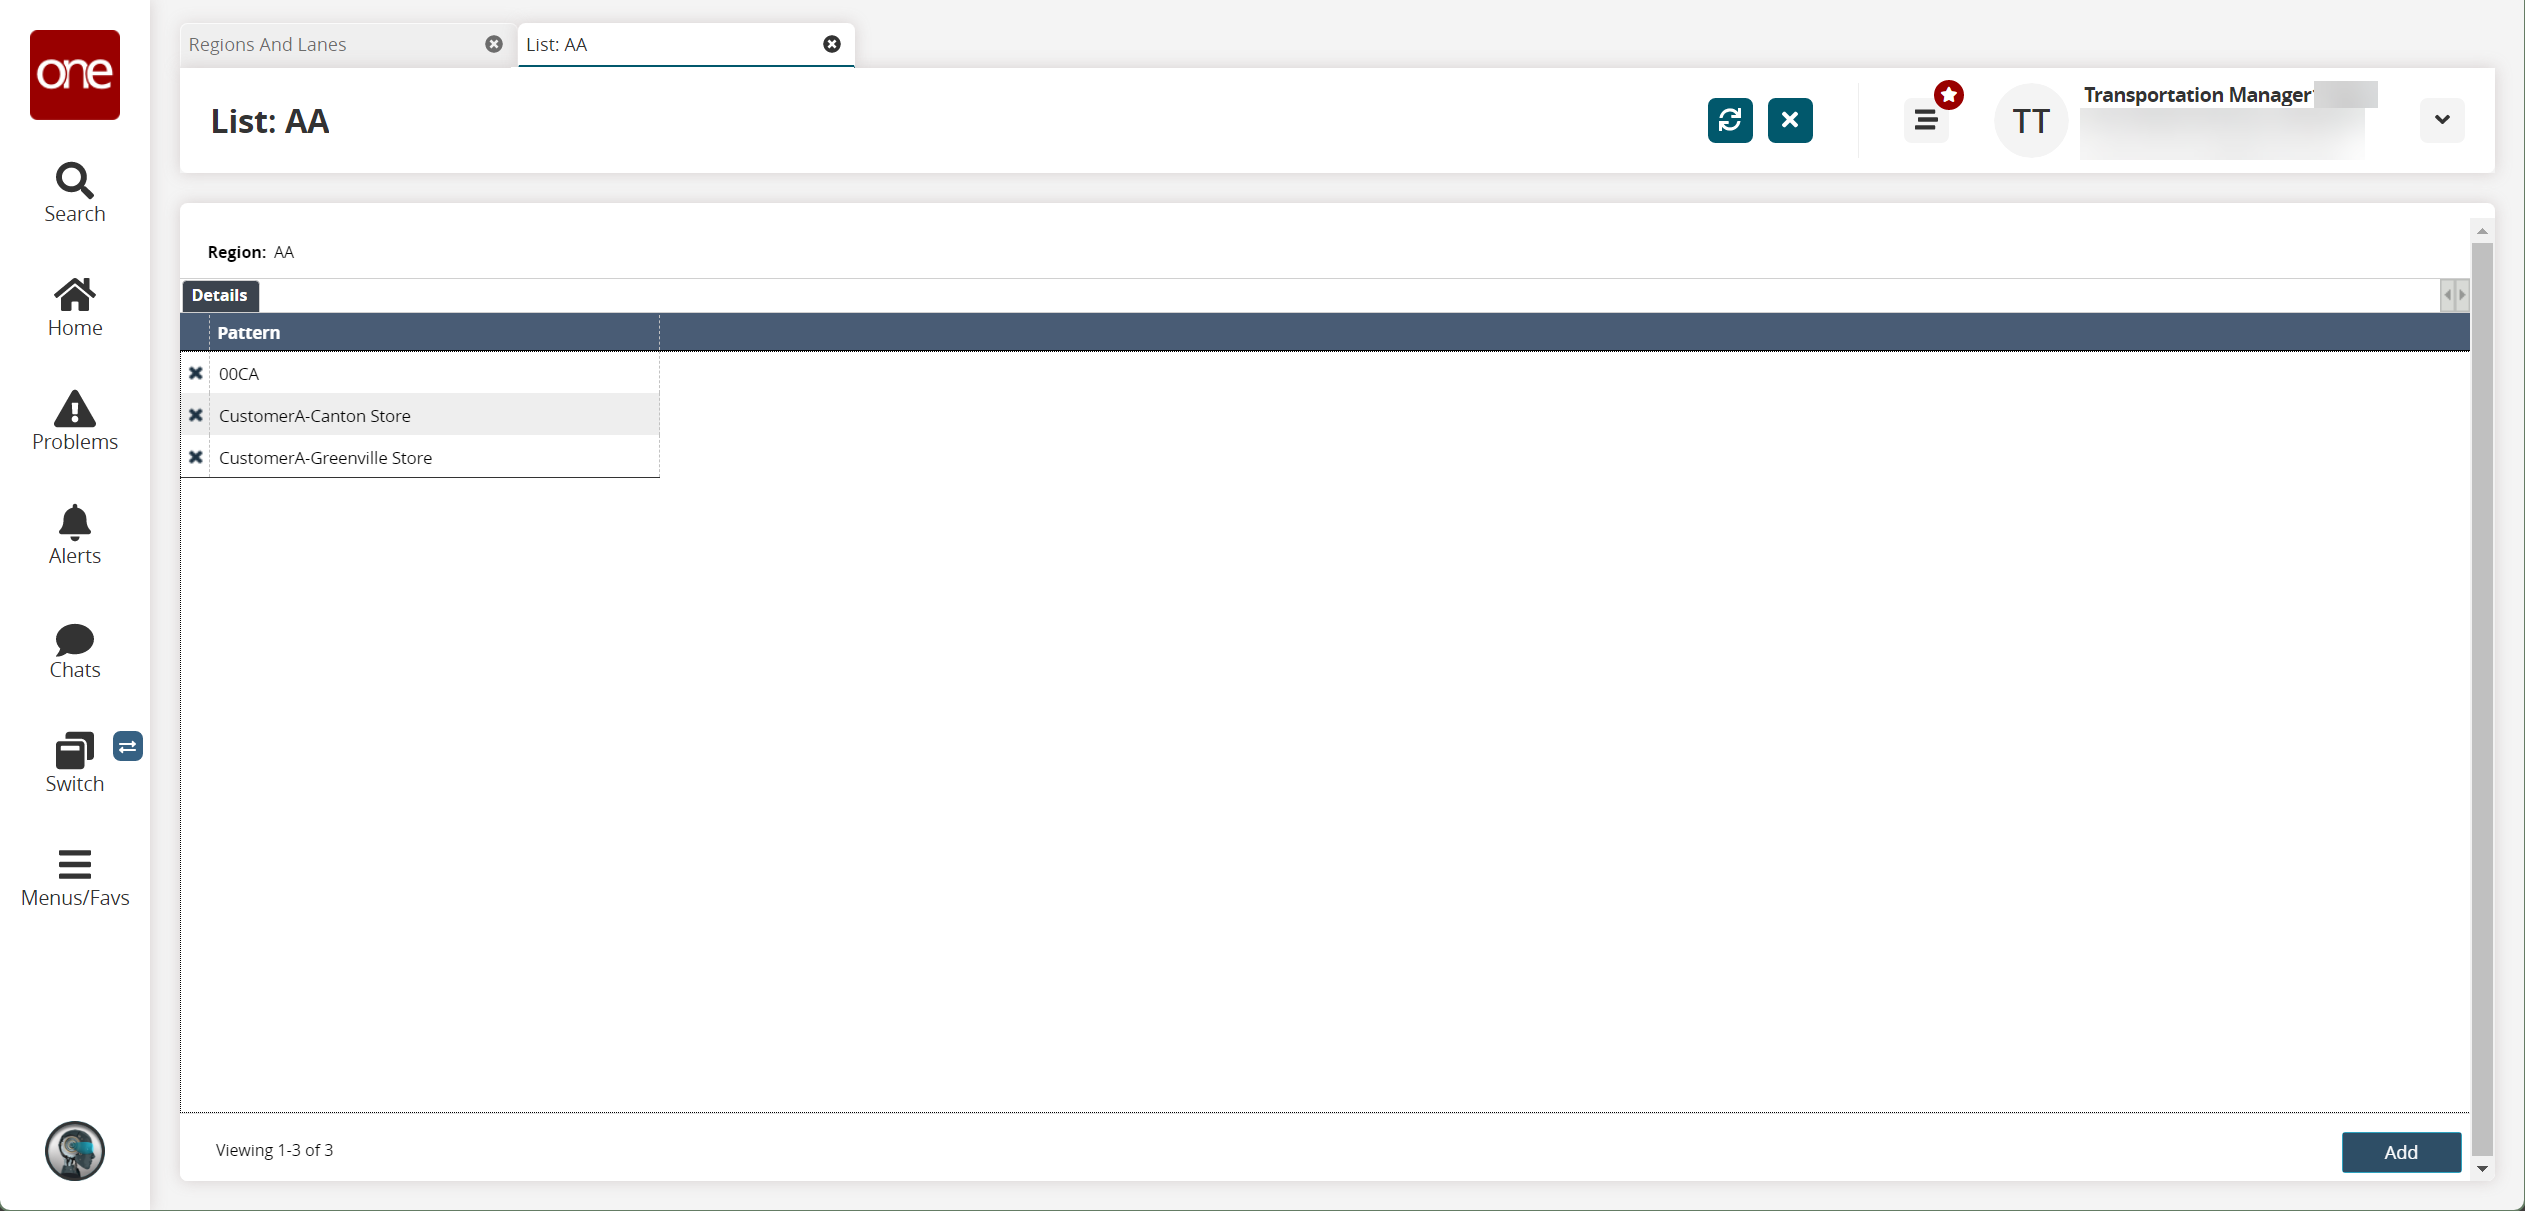The height and width of the screenshot is (1211, 2525).
Task: Click the Problems sidebar icon
Action: pyautogui.click(x=74, y=422)
